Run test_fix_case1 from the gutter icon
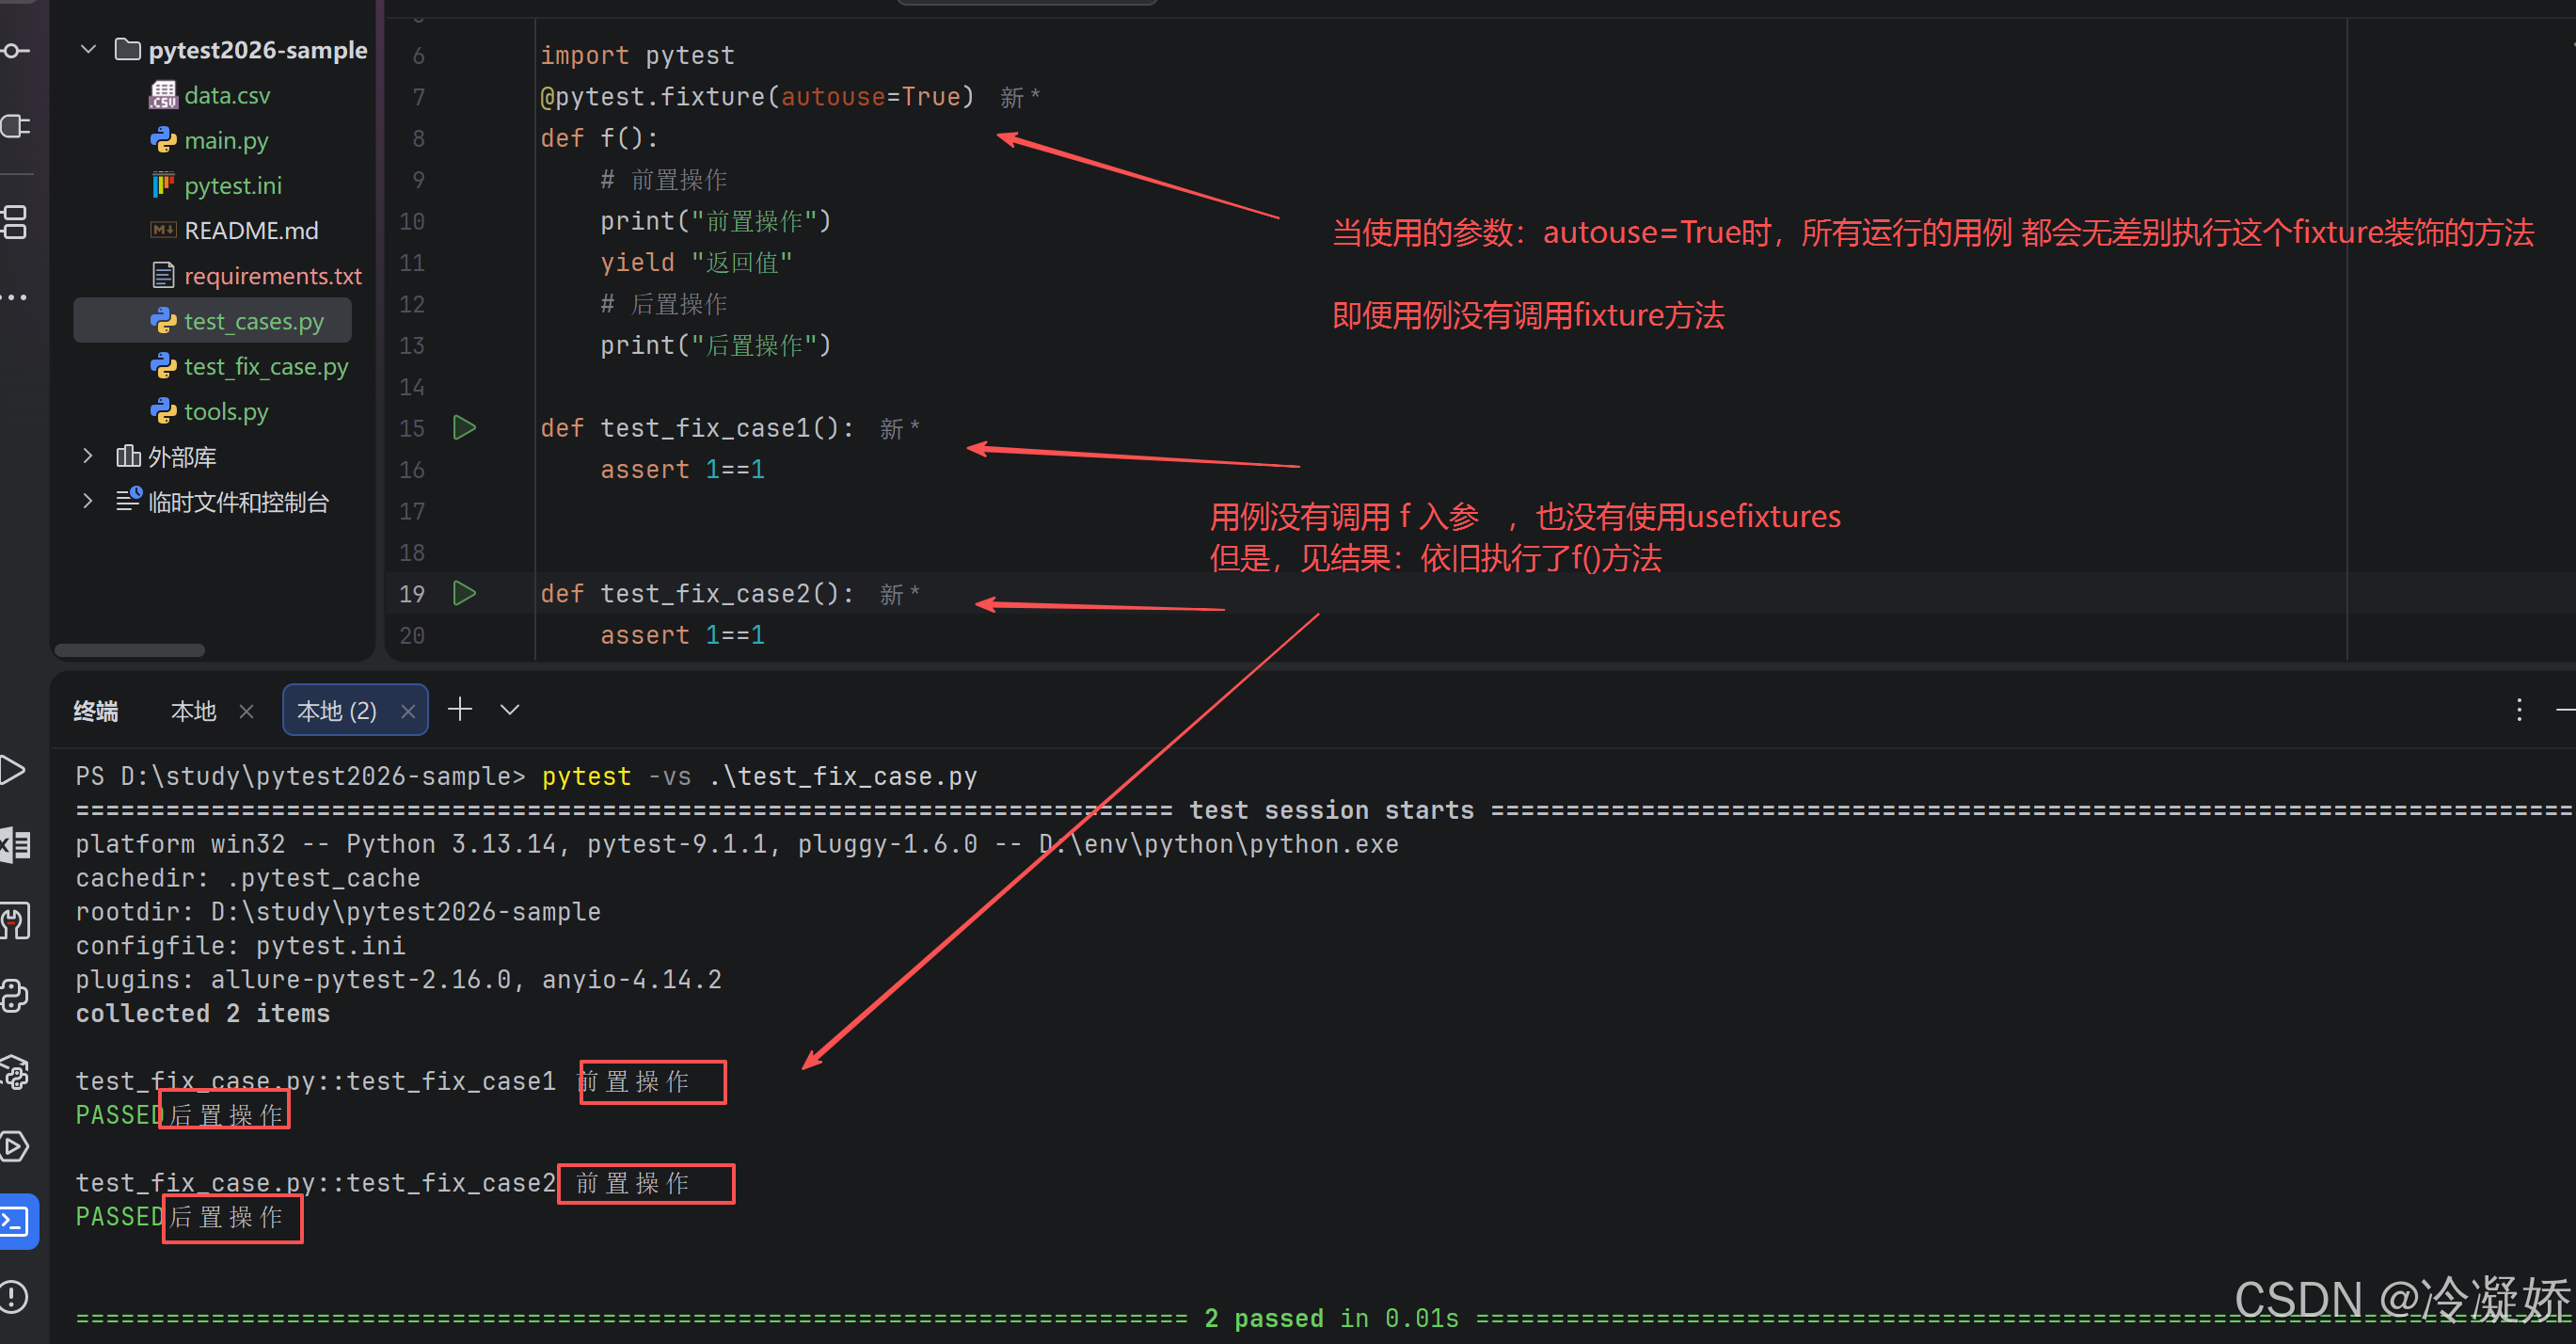 464,428
